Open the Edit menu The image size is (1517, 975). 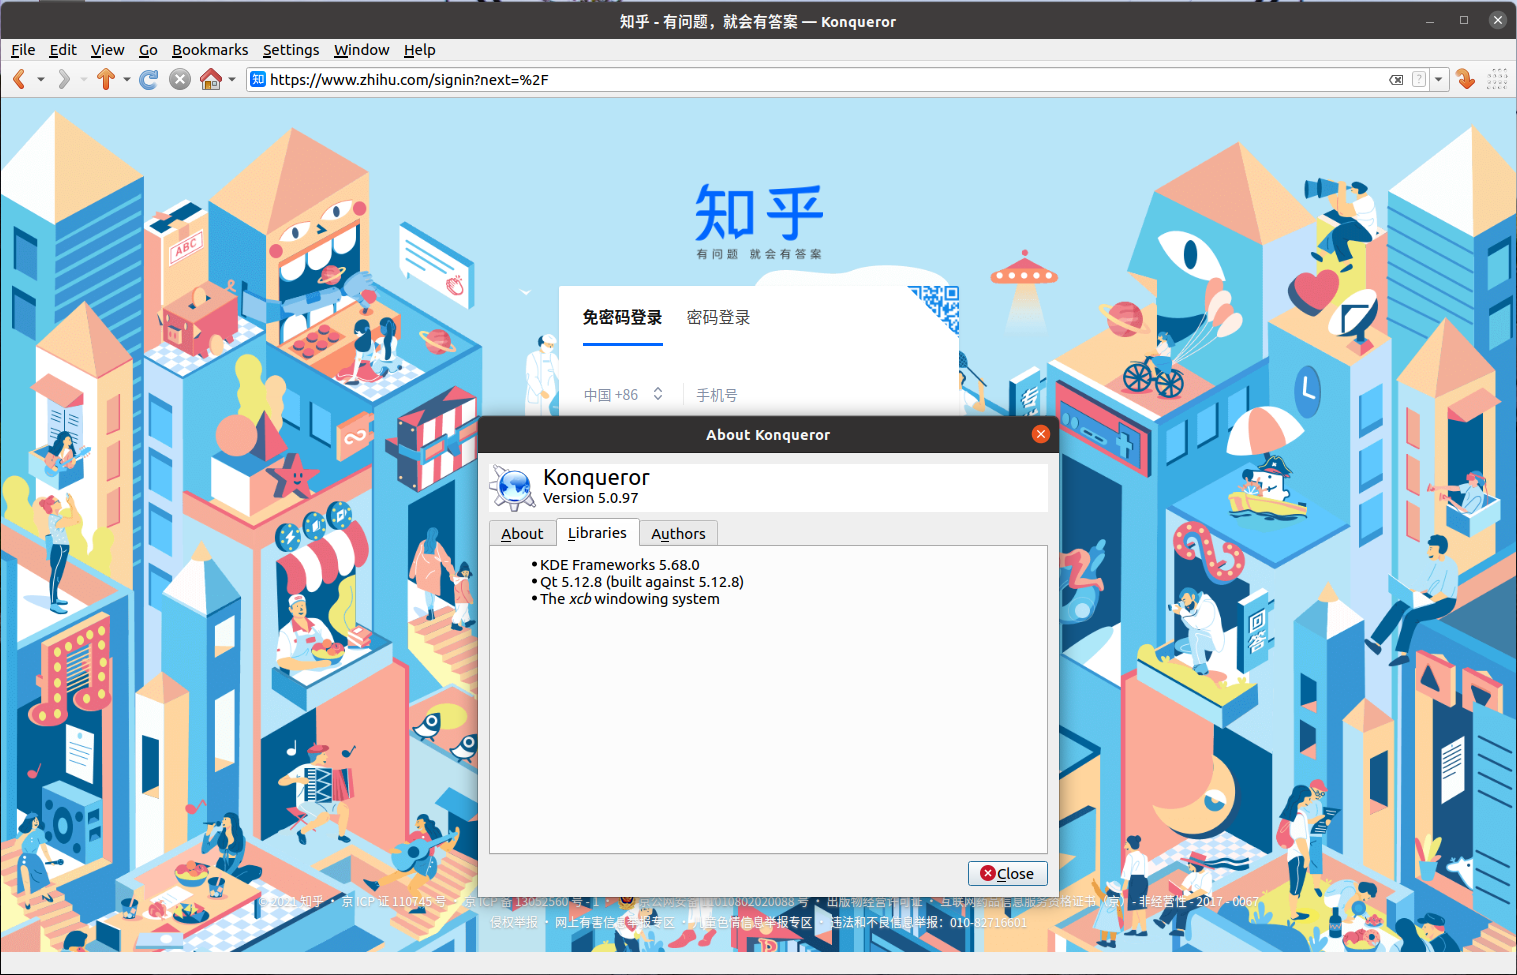click(63, 50)
